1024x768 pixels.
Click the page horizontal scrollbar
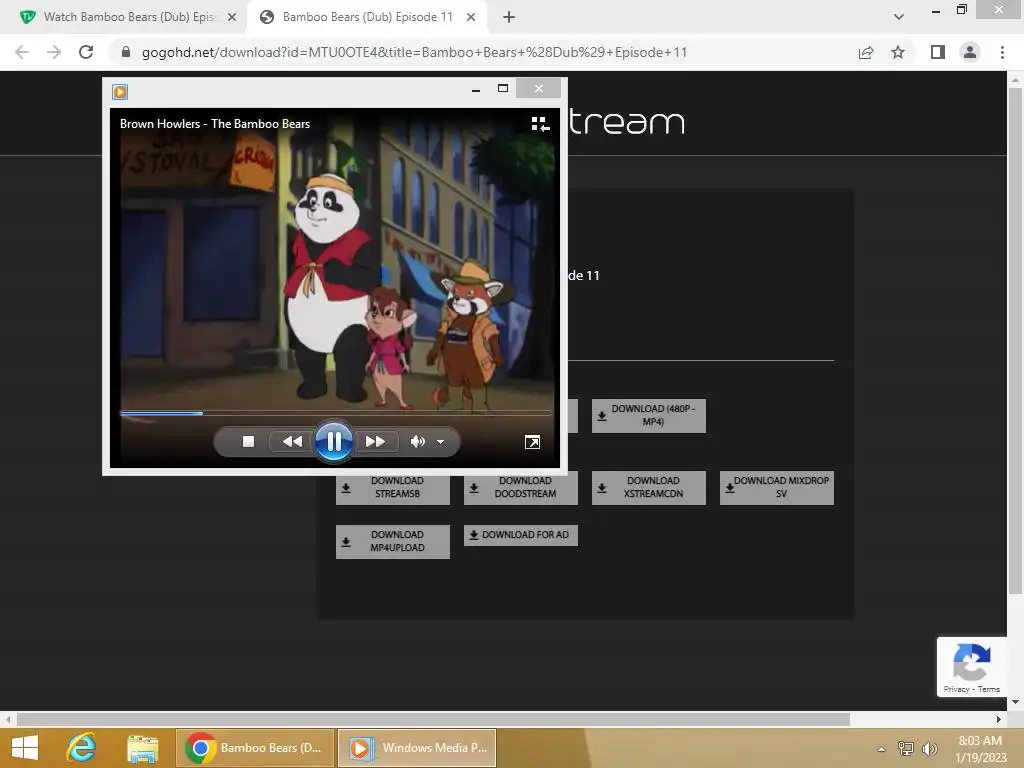coord(433,719)
